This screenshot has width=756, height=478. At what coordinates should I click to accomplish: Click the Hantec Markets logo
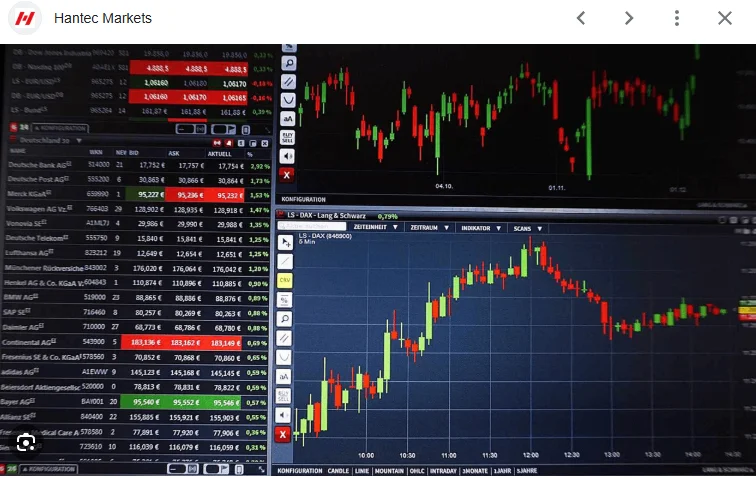(25, 18)
